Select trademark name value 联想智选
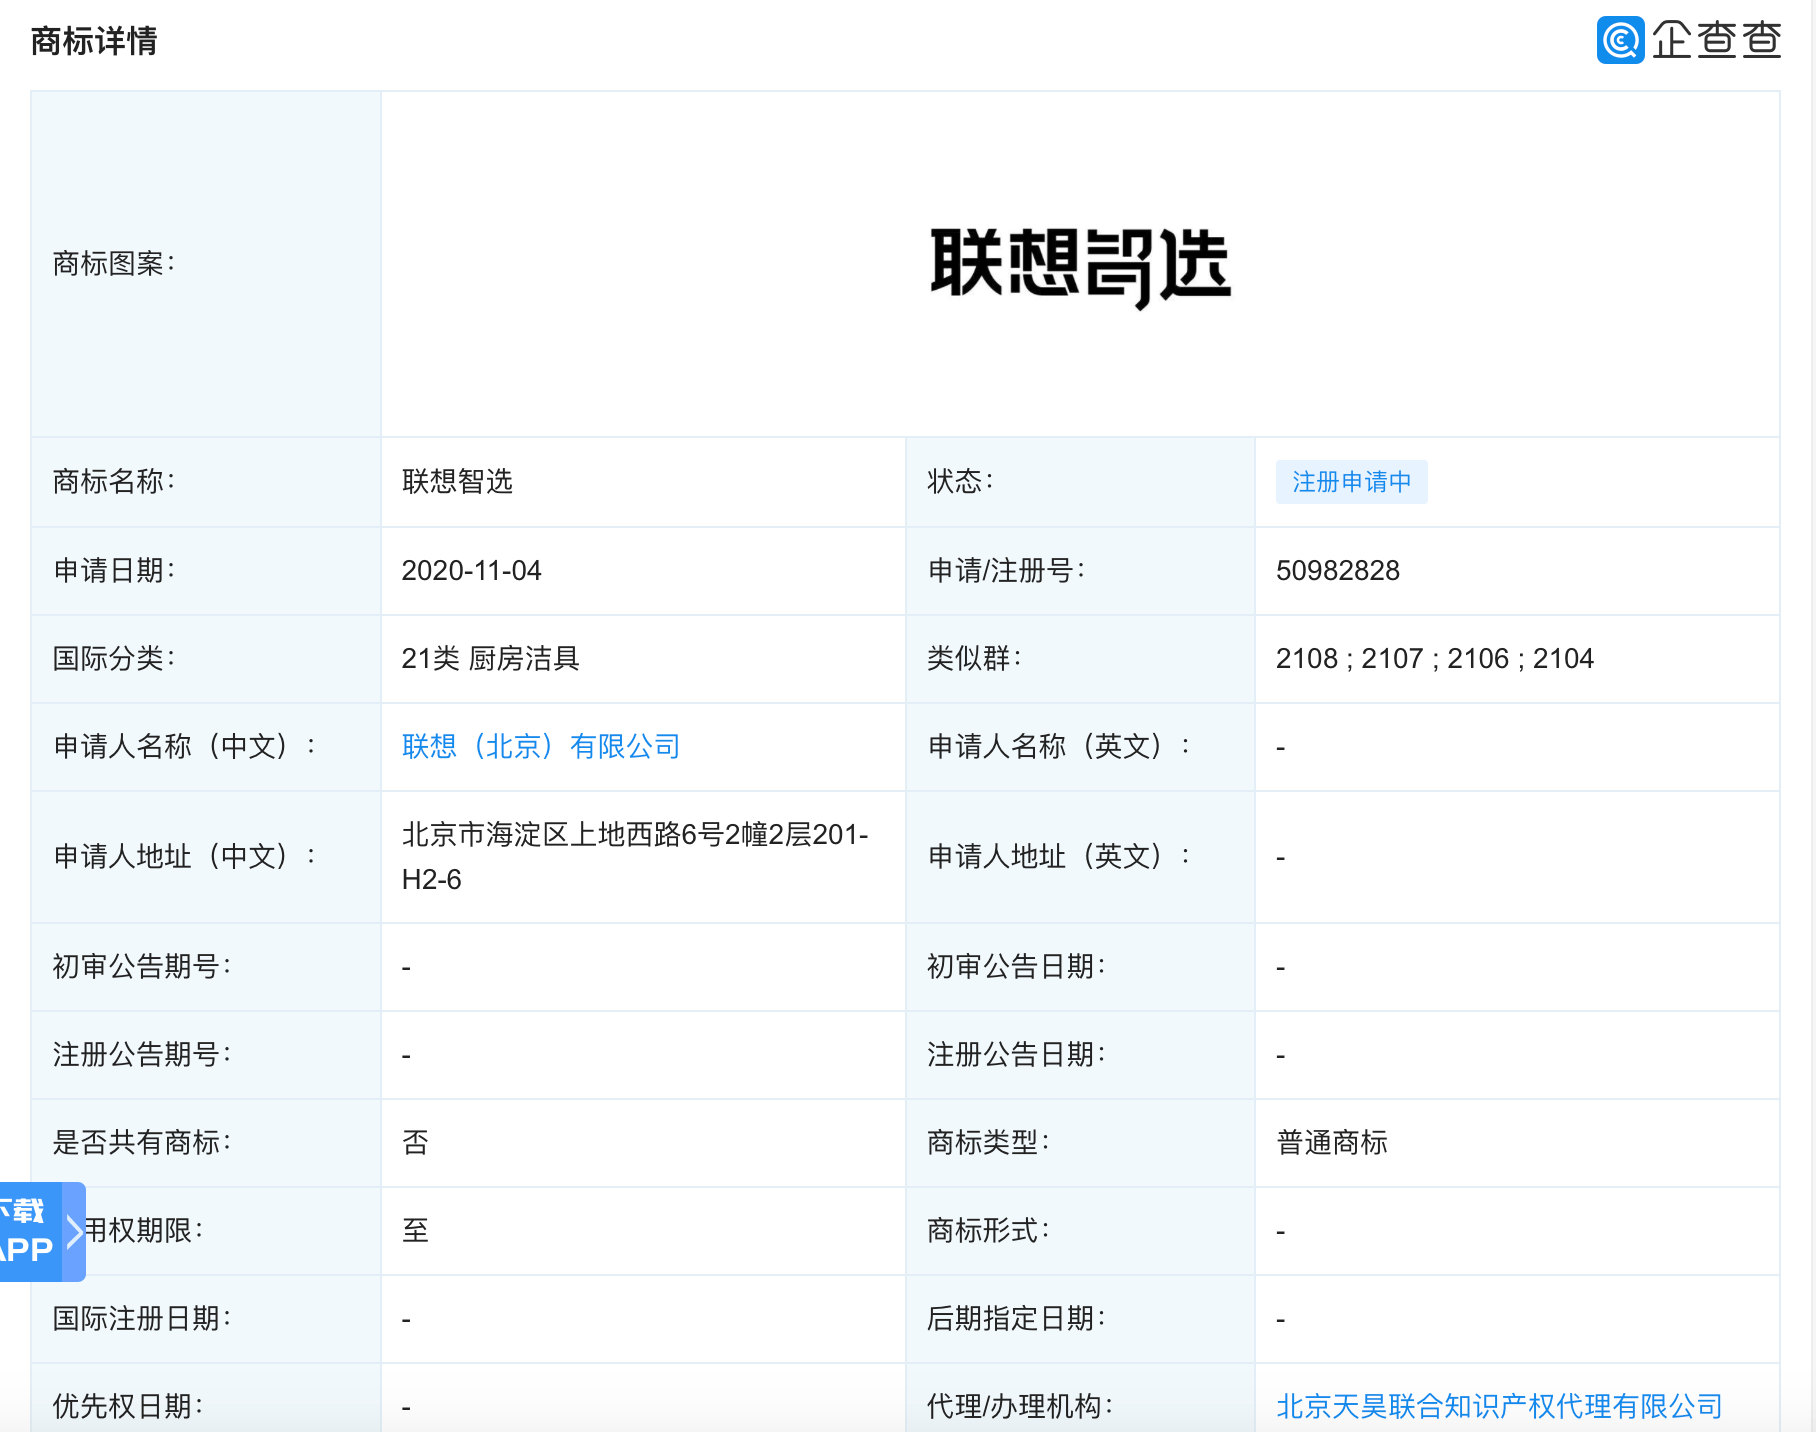The height and width of the screenshot is (1432, 1816). tap(457, 481)
